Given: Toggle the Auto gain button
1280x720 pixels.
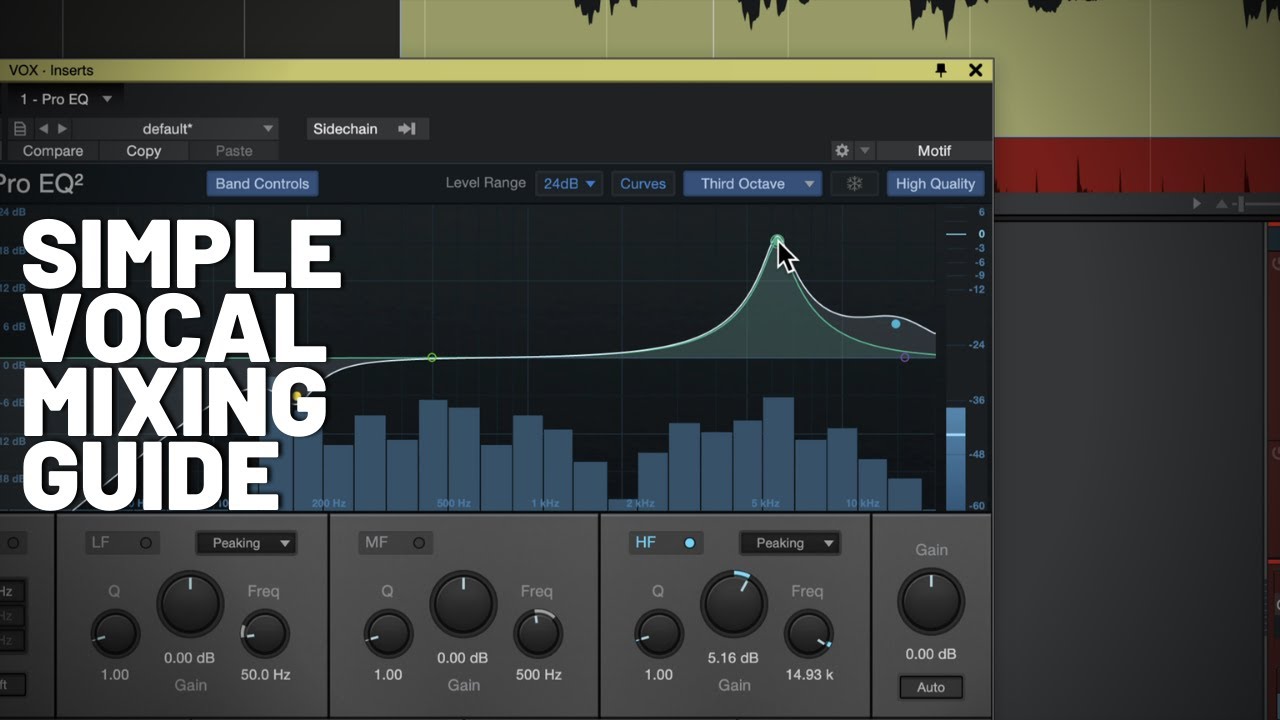Looking at the screenshot, I should click(x=931, y=688).
